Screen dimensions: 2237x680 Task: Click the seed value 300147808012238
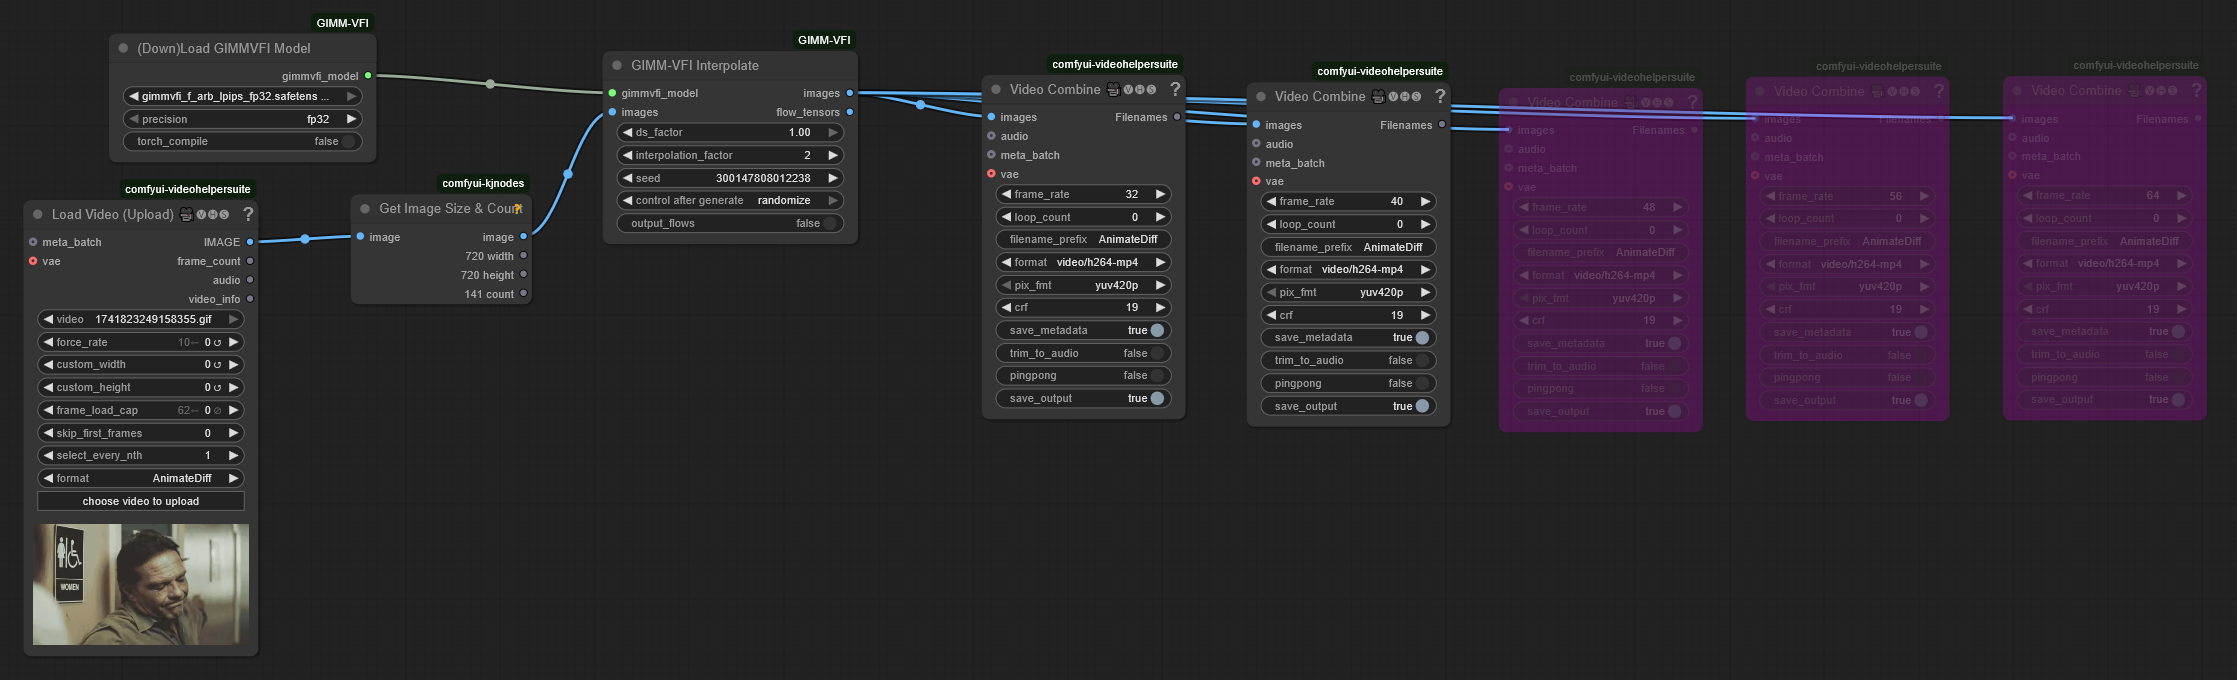[763, 178]
